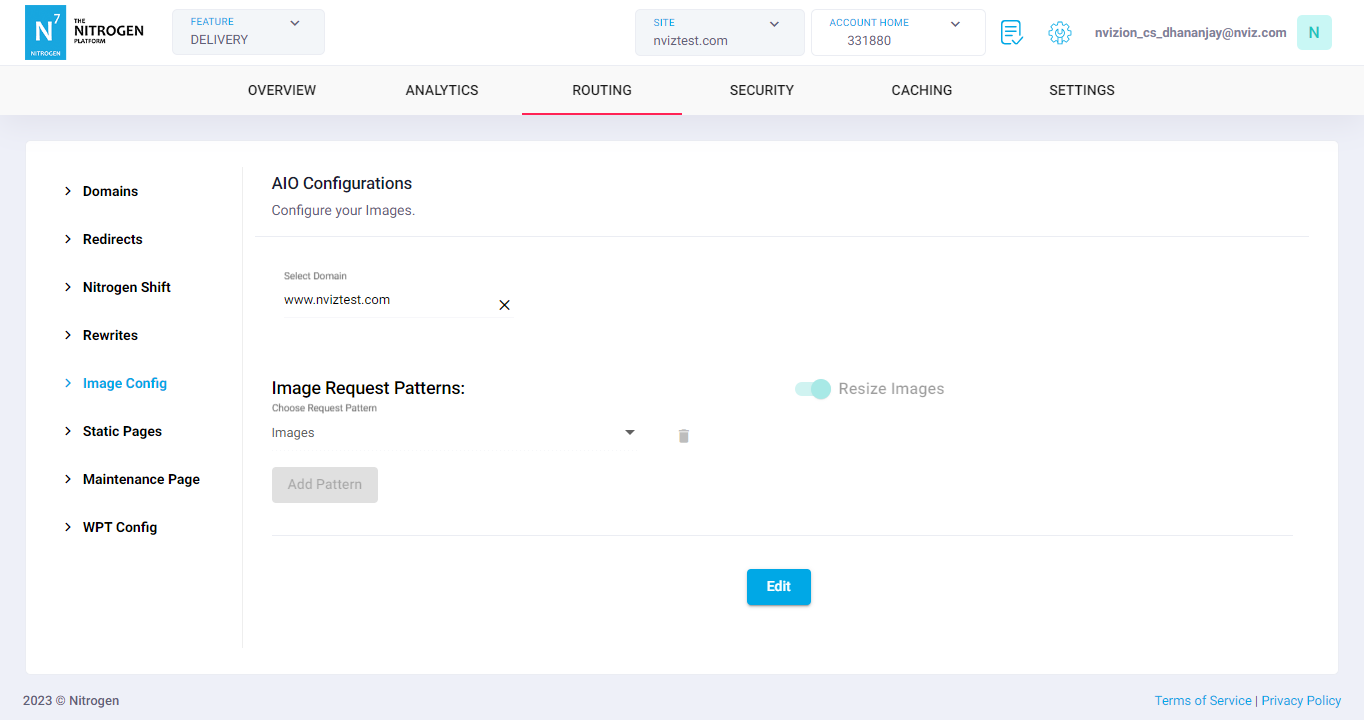Click the Edit button

pyautogui.click(x=778, y=587)
